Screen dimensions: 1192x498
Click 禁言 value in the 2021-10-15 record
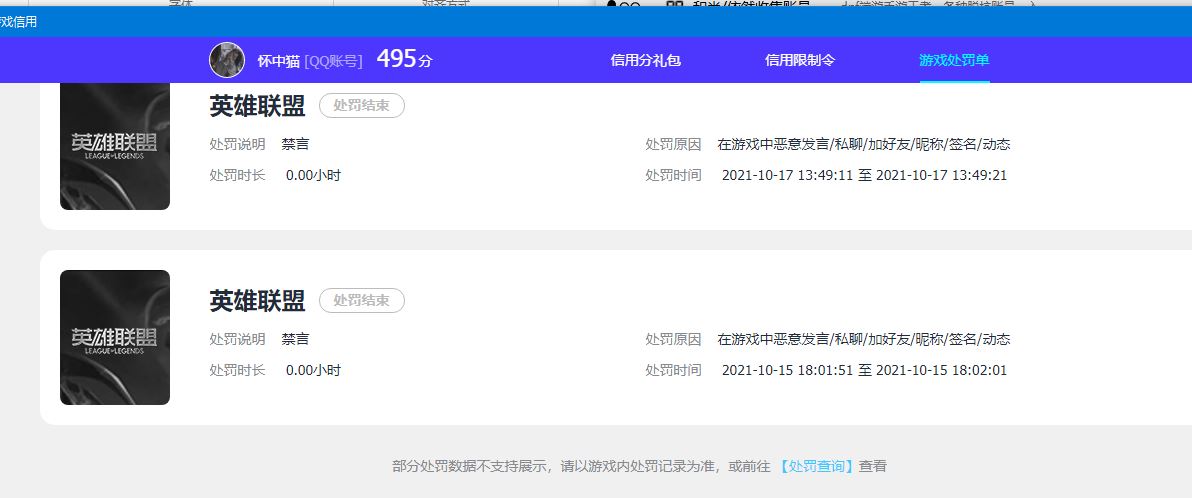(295, 338)
